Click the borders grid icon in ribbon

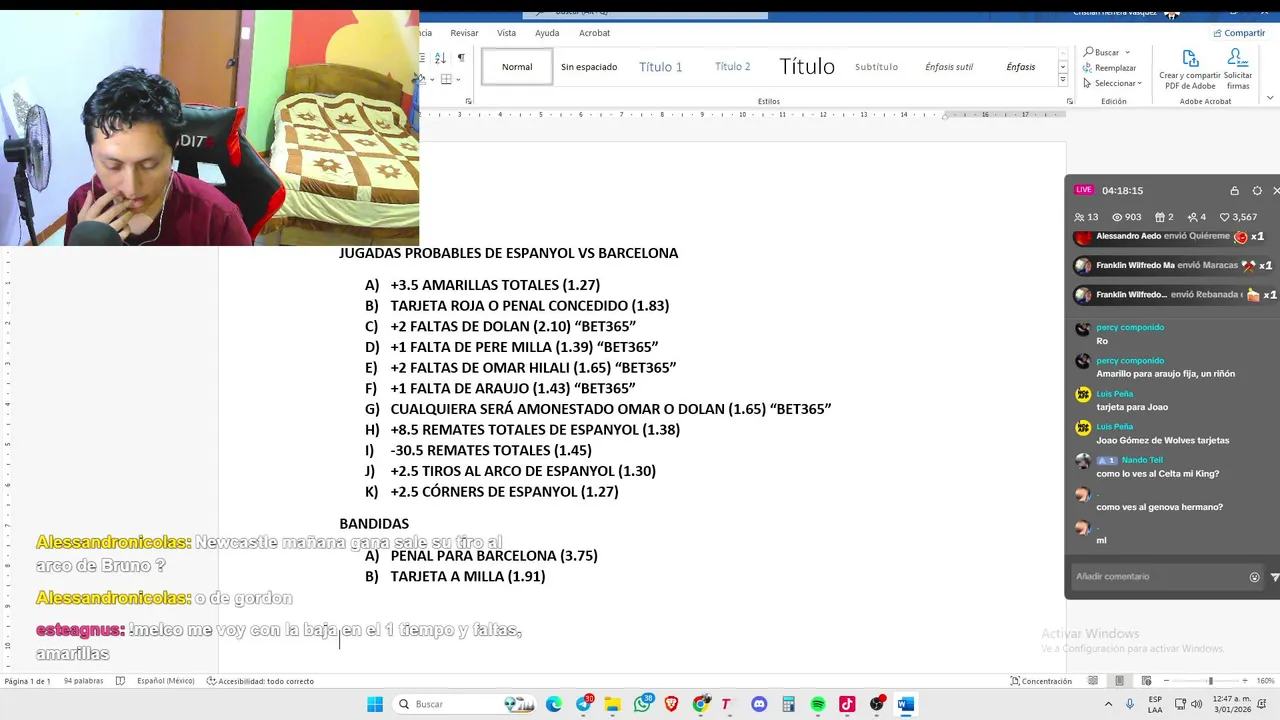click(x=446, y=79)
